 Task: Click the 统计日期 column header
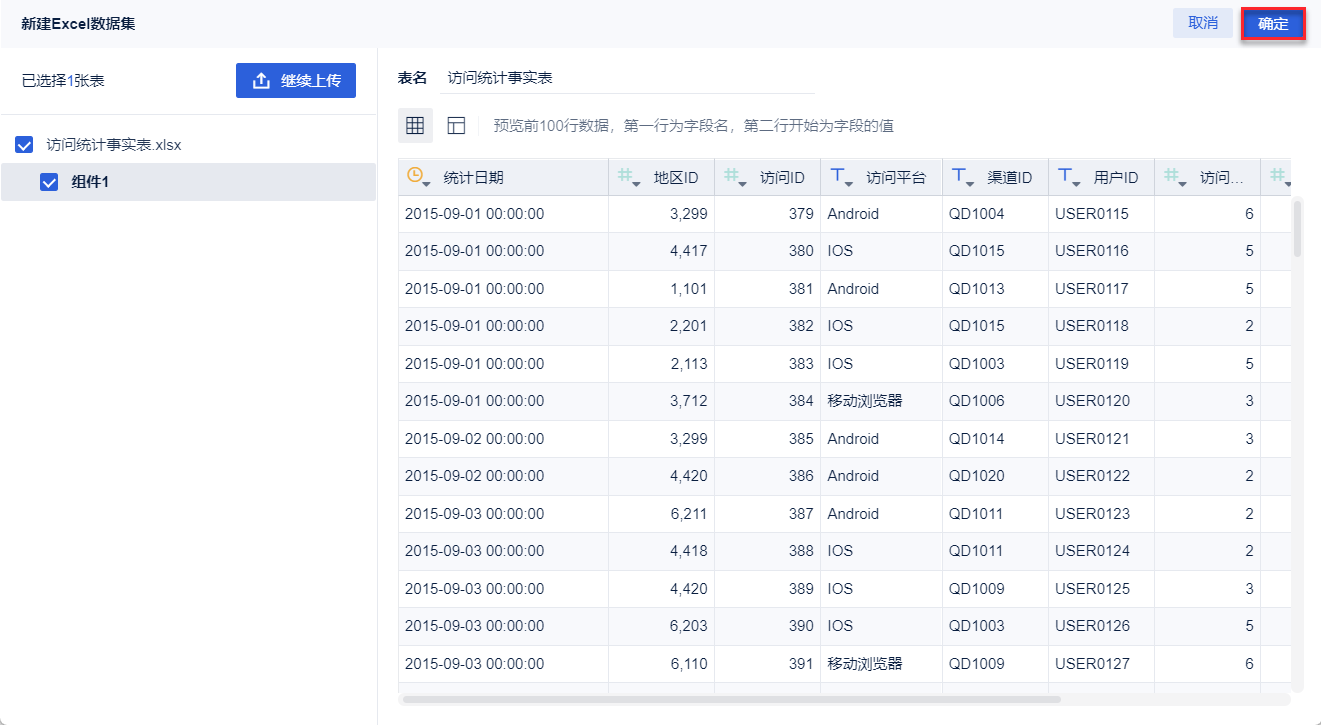(x=474, y=178)
